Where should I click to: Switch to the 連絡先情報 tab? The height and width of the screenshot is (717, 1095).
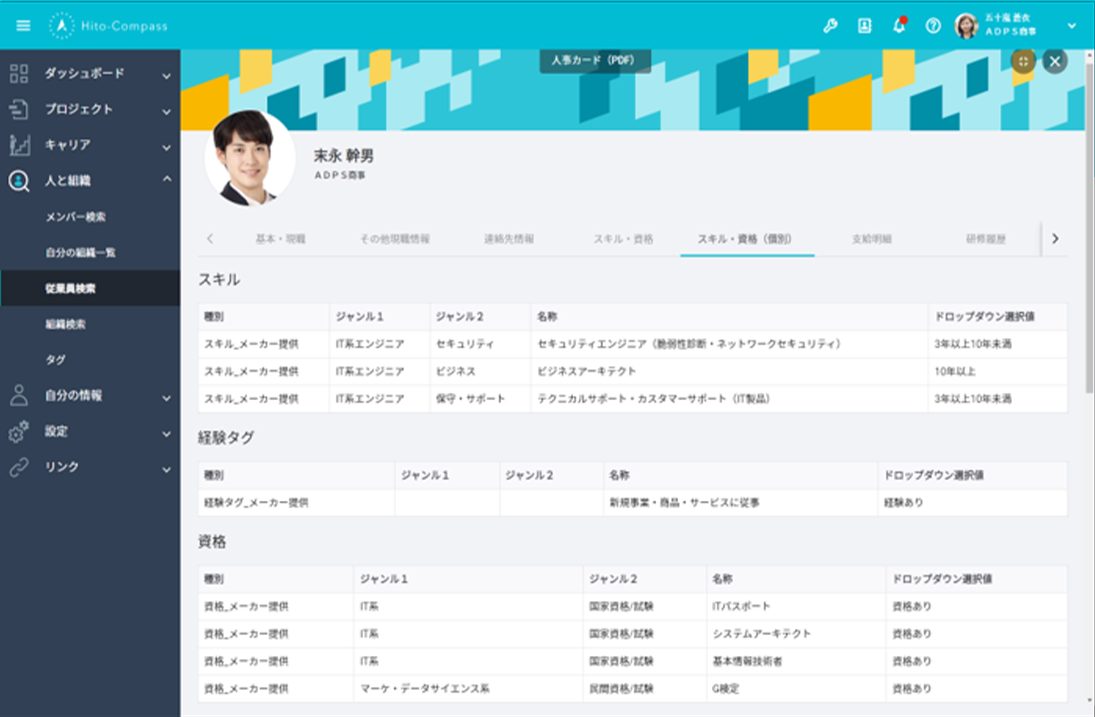coord(509,239)
